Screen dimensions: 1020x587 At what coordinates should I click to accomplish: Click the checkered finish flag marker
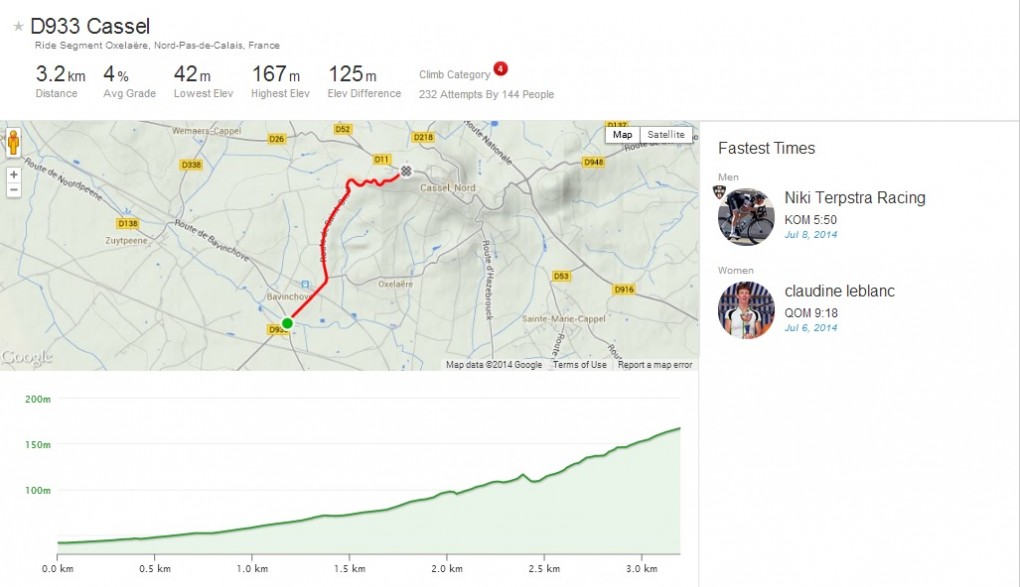(406, 171)
